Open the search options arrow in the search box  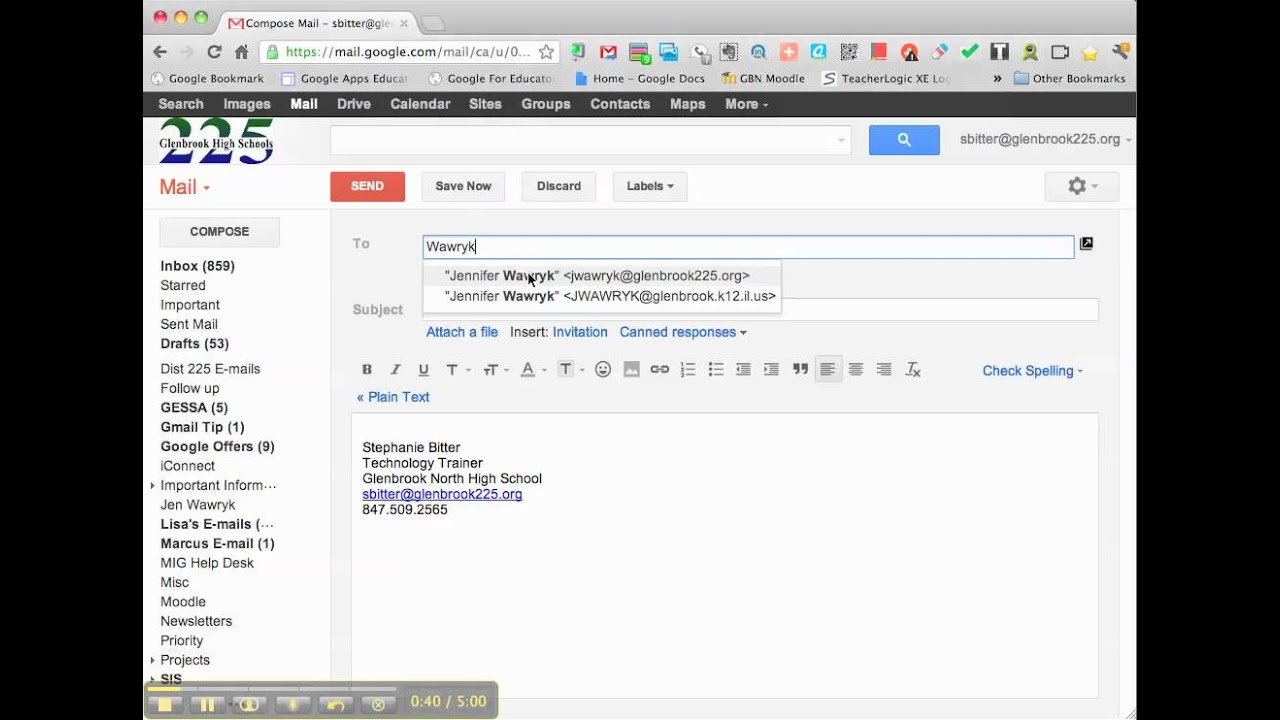841,141
